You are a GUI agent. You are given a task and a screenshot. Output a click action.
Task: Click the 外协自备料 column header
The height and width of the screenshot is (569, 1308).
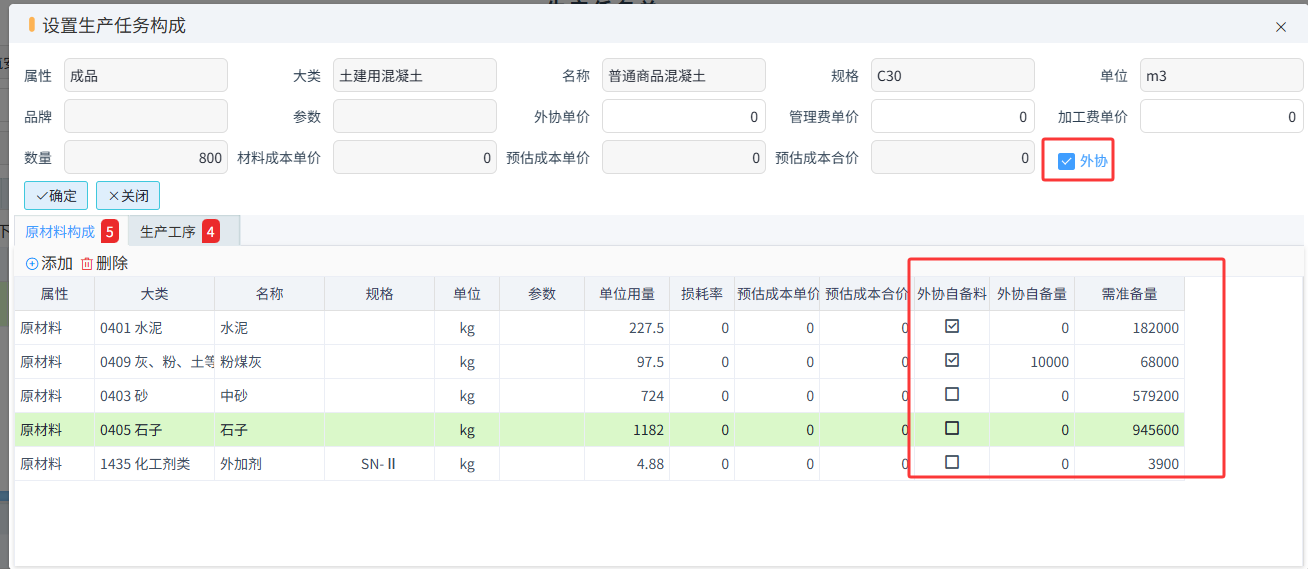tap(952, 294)
